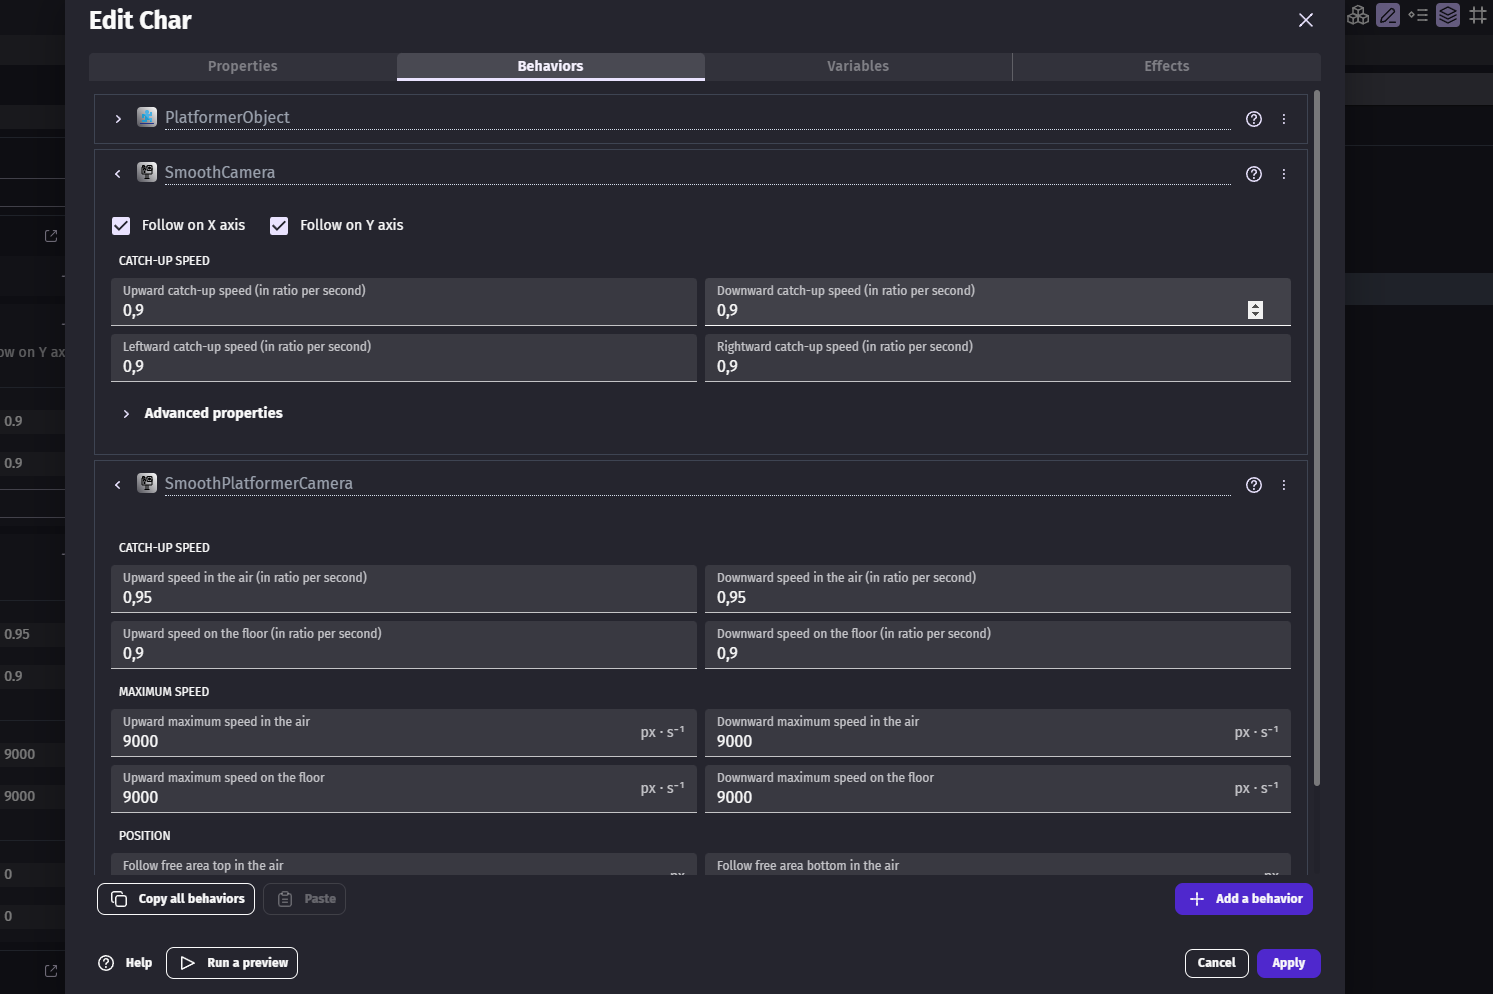Click the layers icon in top toolbar
Viewport: 1493px width, 994px height.
point(1448,15)
